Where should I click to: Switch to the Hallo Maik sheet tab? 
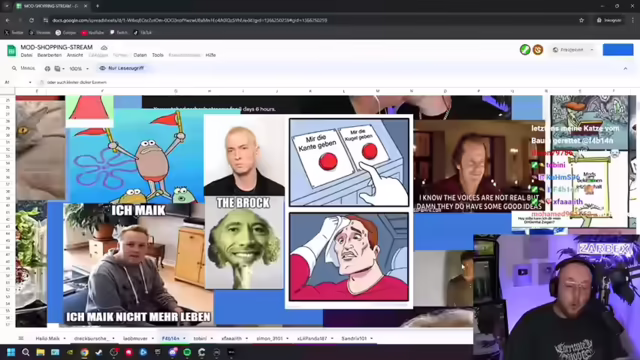(x=47, y=338)
